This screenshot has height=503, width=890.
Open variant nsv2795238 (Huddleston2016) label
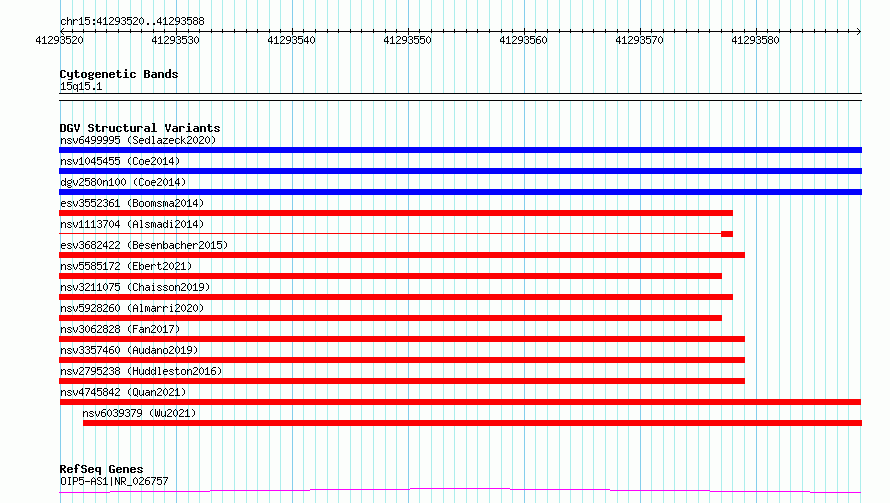click(x=141, y=371)
